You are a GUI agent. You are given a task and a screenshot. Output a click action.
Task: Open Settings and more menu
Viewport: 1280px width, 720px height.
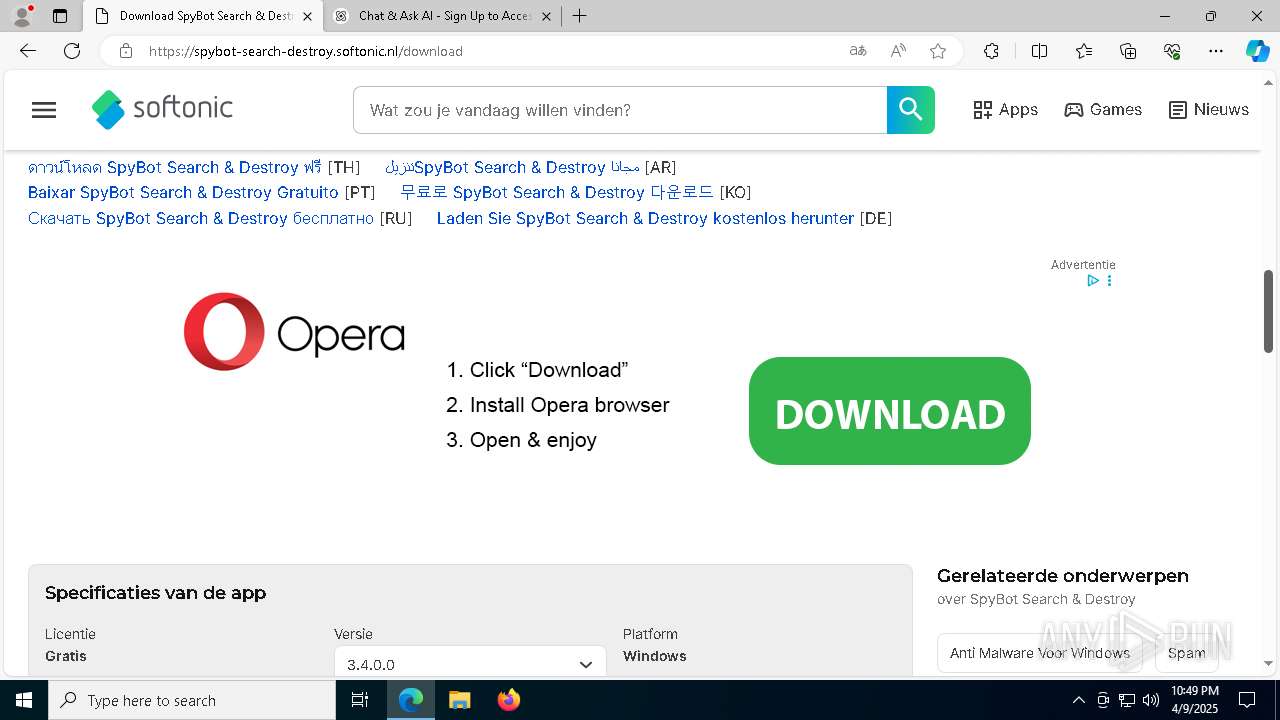coord(1216,51)
